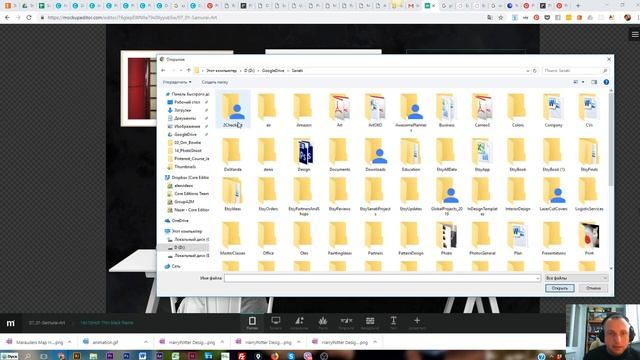This screenshot has width=640, height=360.
Task: Open the Company folder
Action: click(x=553, y=110)
